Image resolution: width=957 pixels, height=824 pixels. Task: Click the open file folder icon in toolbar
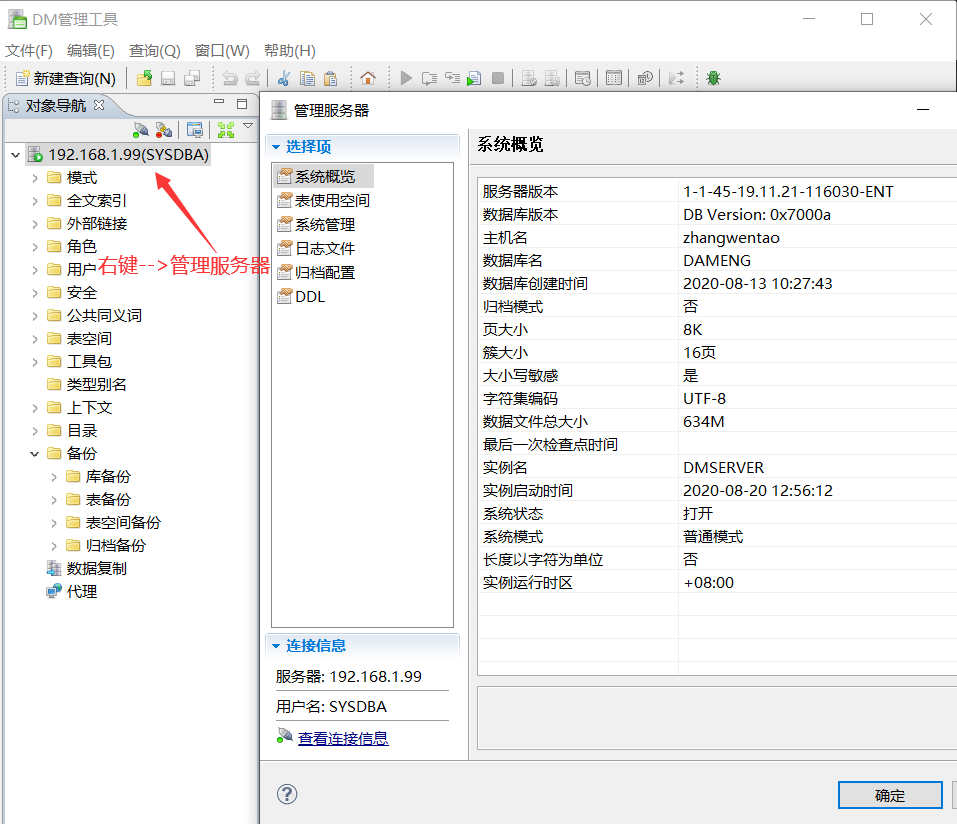coord(145,78)
